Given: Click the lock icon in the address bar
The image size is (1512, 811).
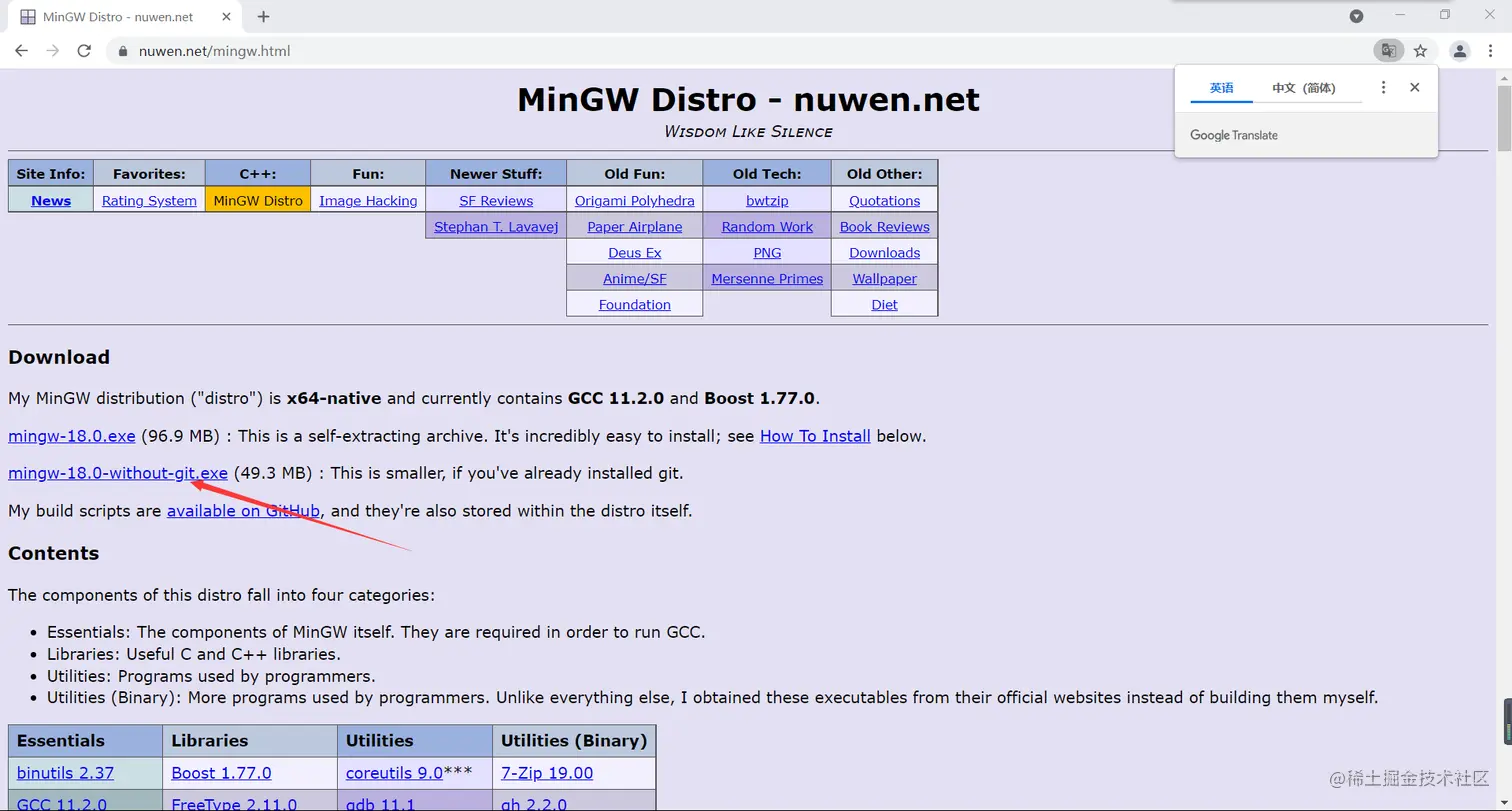Looking at the screenshot, I should (x=124, y=51).
